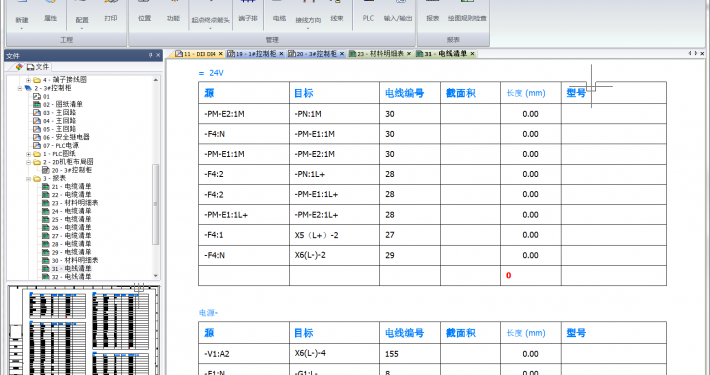
Task: Click the = 24V section heading
Action: 211,73
